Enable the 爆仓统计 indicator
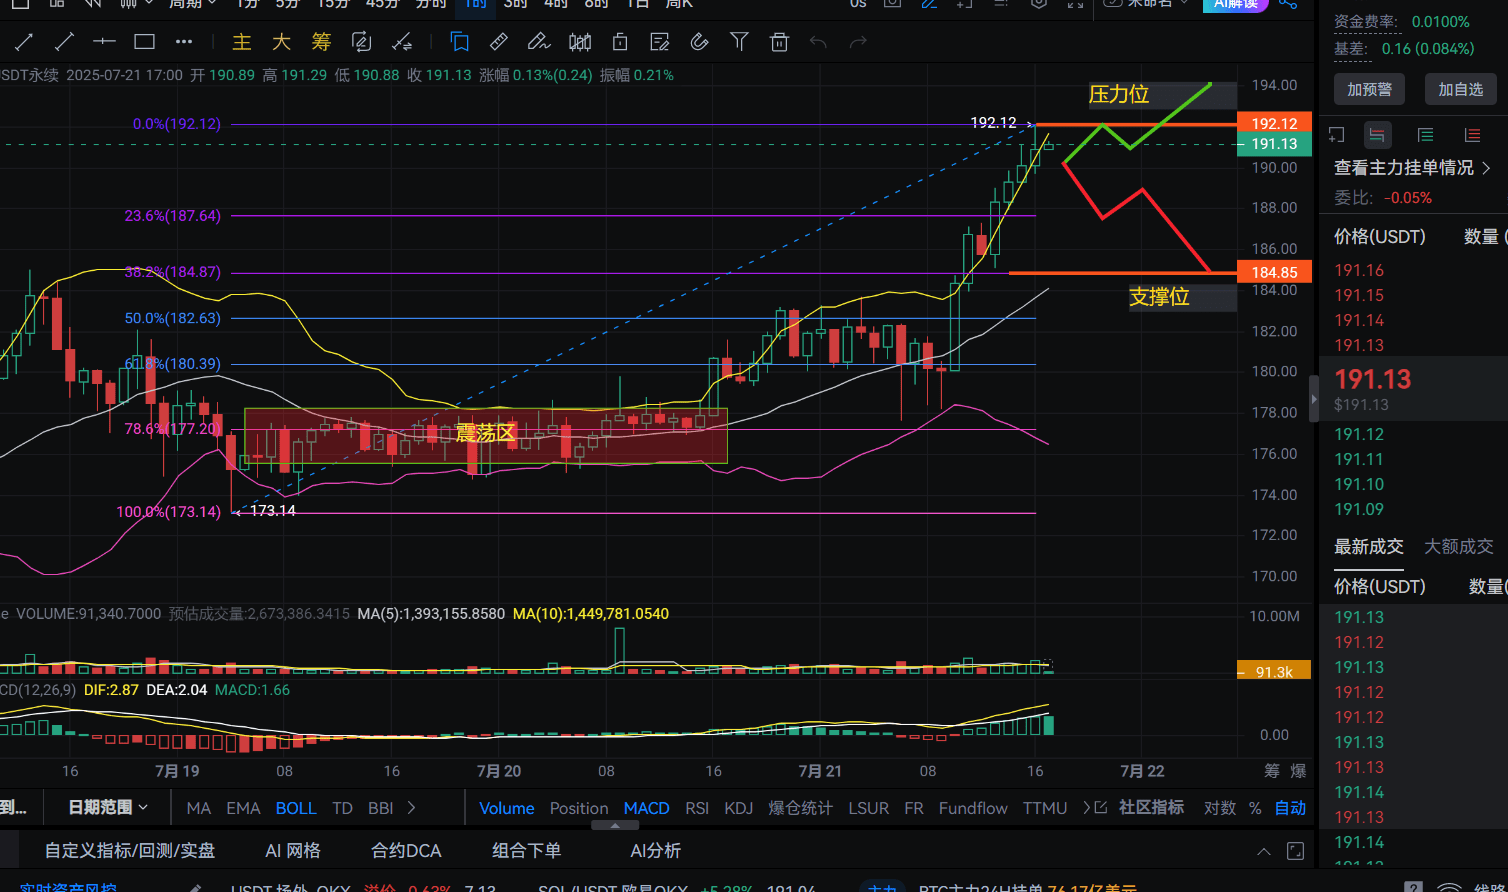The image size is (1508, 892). click(800, 808)
